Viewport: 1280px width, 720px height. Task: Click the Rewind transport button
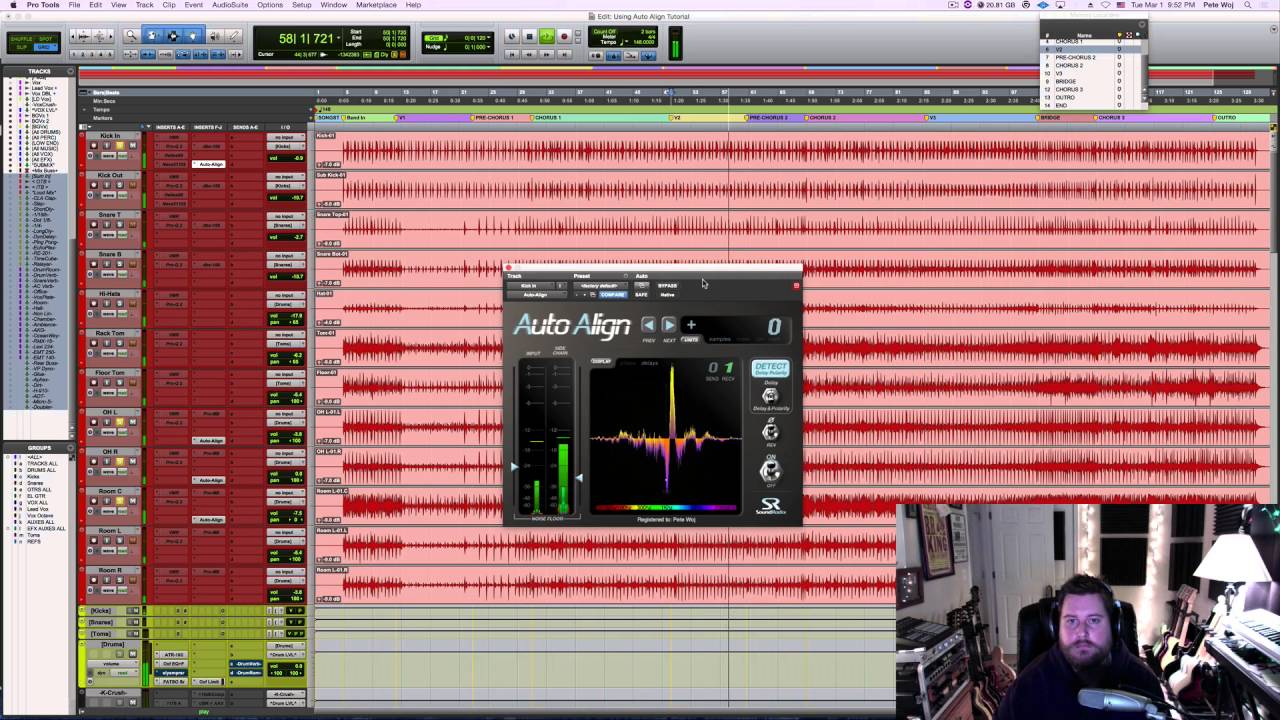[529, 54]
